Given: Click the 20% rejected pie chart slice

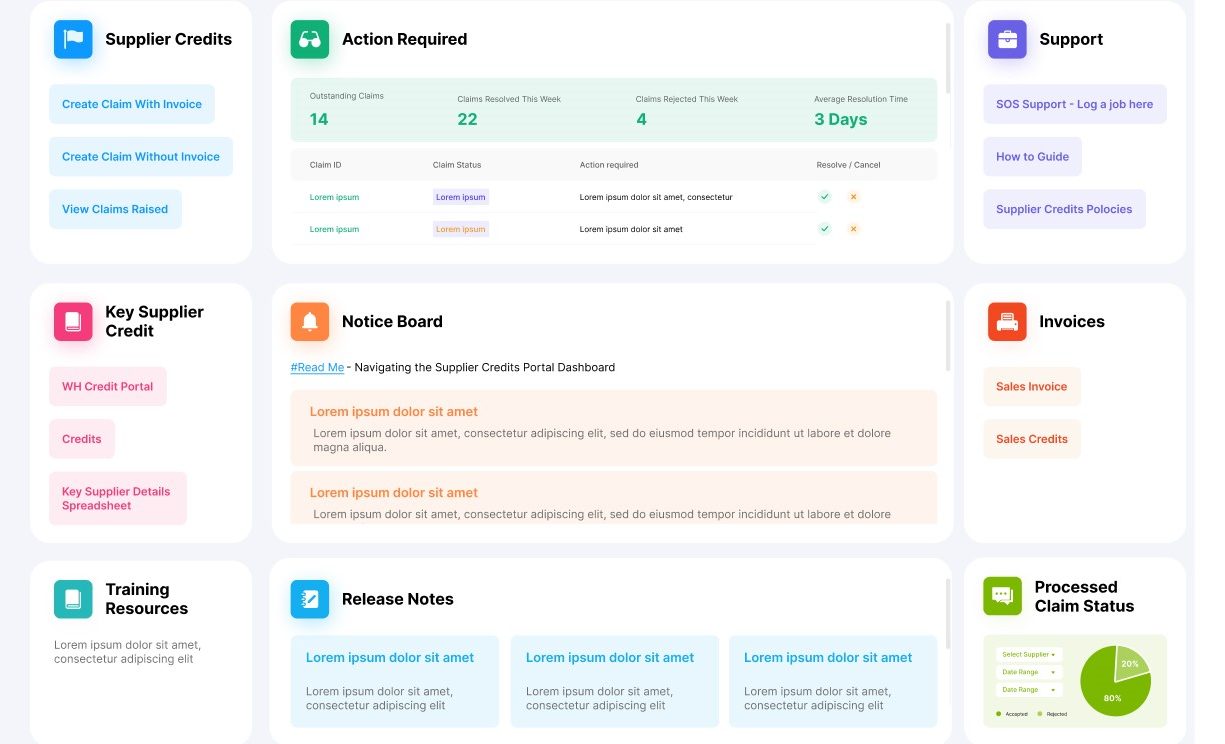Looking at the screenshot, I should (1130, 662).
